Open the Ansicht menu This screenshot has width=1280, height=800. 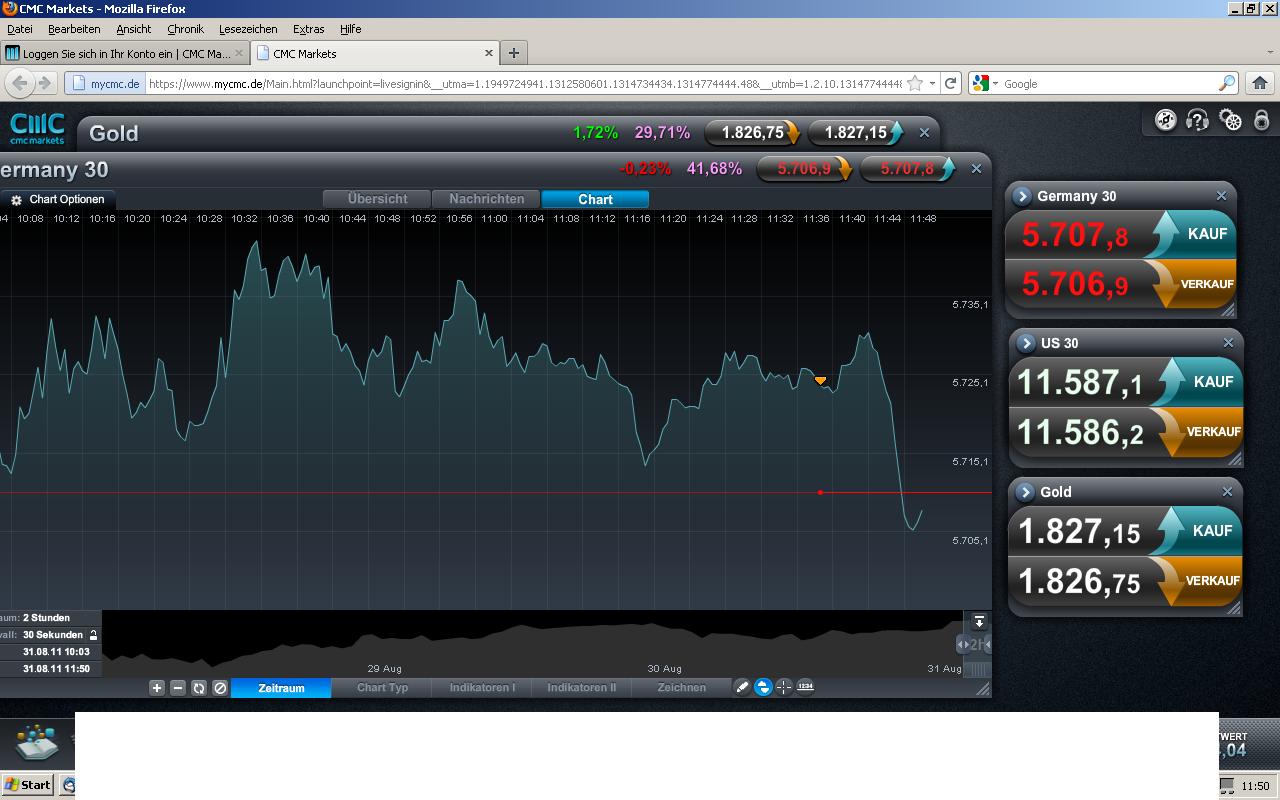tap(134, 29)
